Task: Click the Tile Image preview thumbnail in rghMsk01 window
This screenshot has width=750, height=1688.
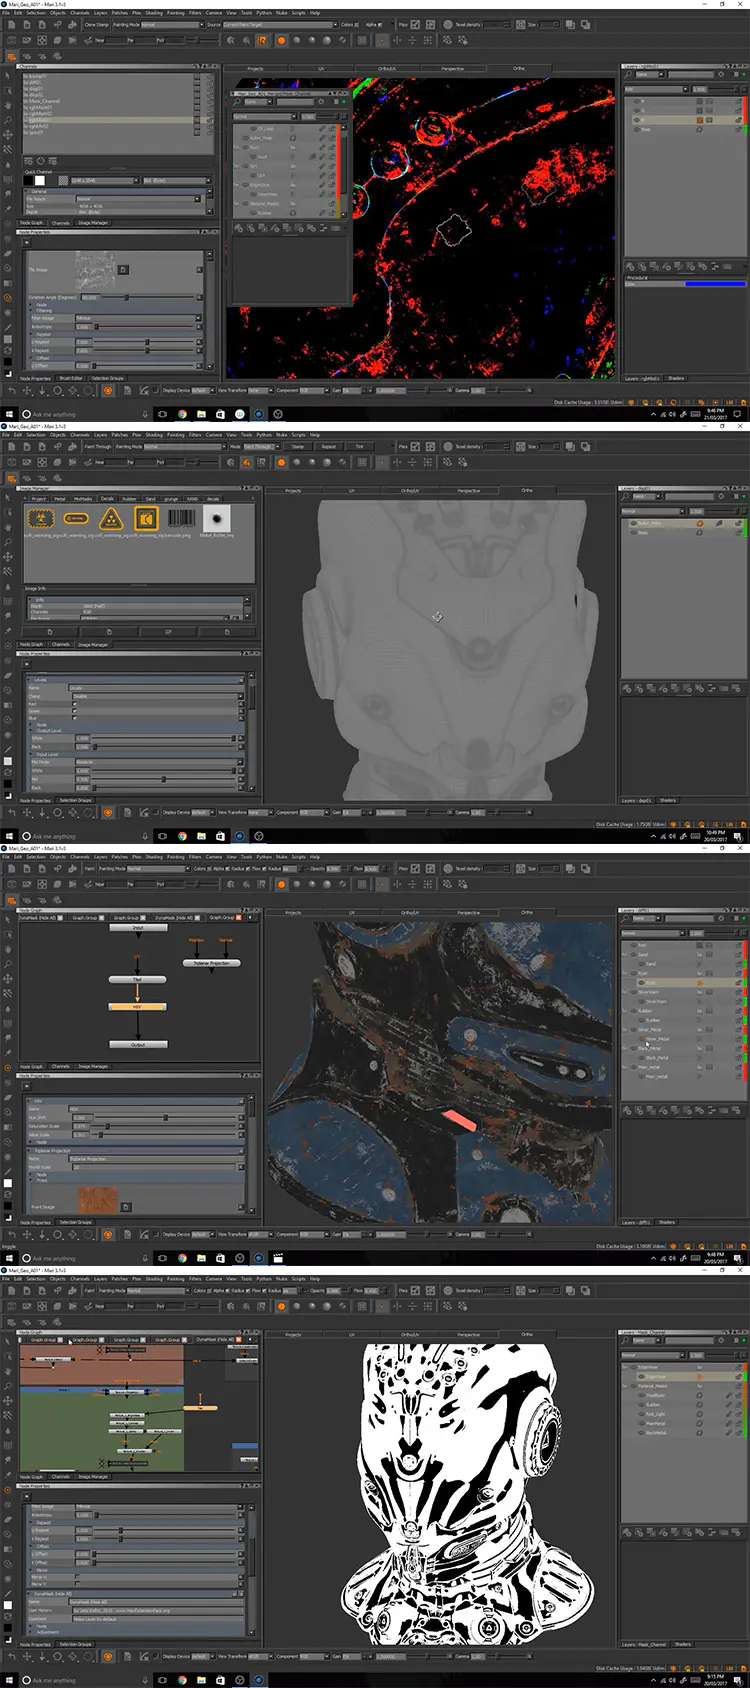Action: click(96, 268)
